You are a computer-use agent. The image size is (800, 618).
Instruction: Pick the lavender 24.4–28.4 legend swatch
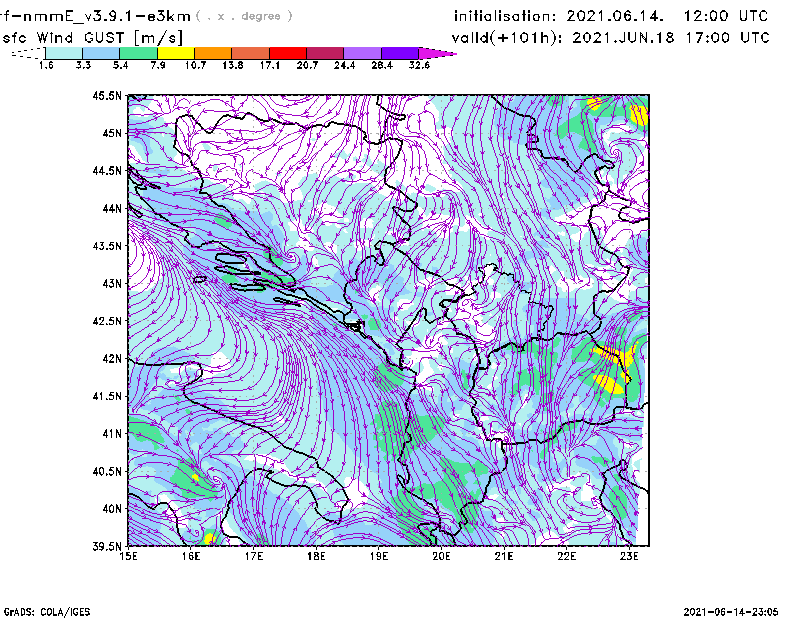pyautogui.click(x=363, y=53)
